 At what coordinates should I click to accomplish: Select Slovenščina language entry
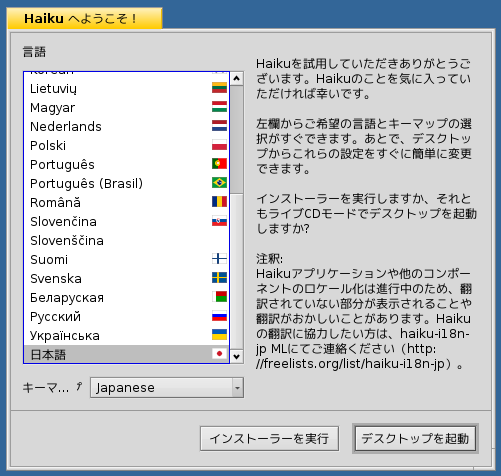[x=127, y=240]
